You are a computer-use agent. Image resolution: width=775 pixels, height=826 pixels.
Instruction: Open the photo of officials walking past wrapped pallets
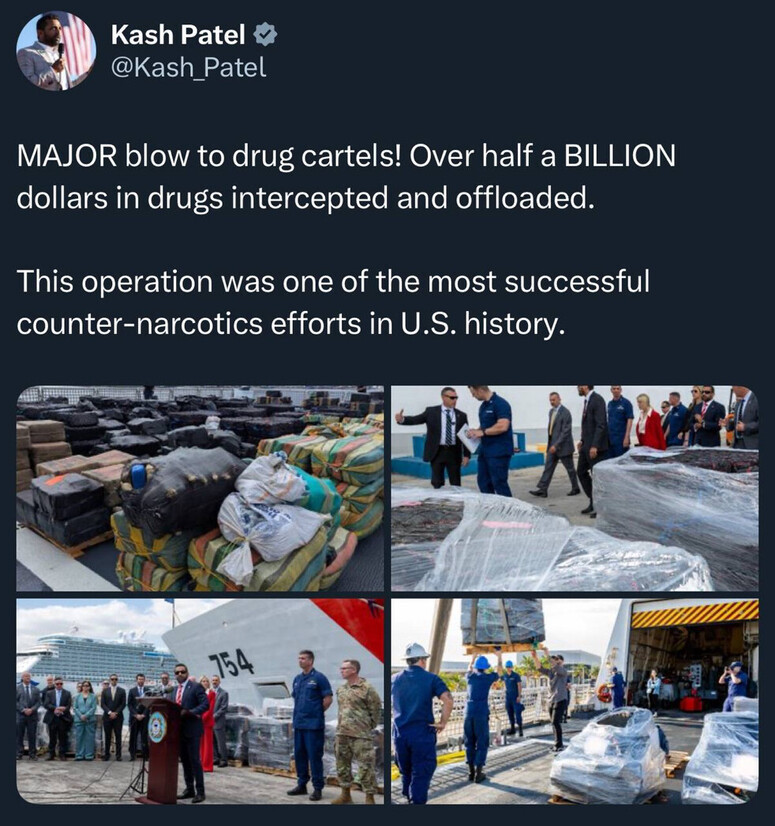pos(575,488)
